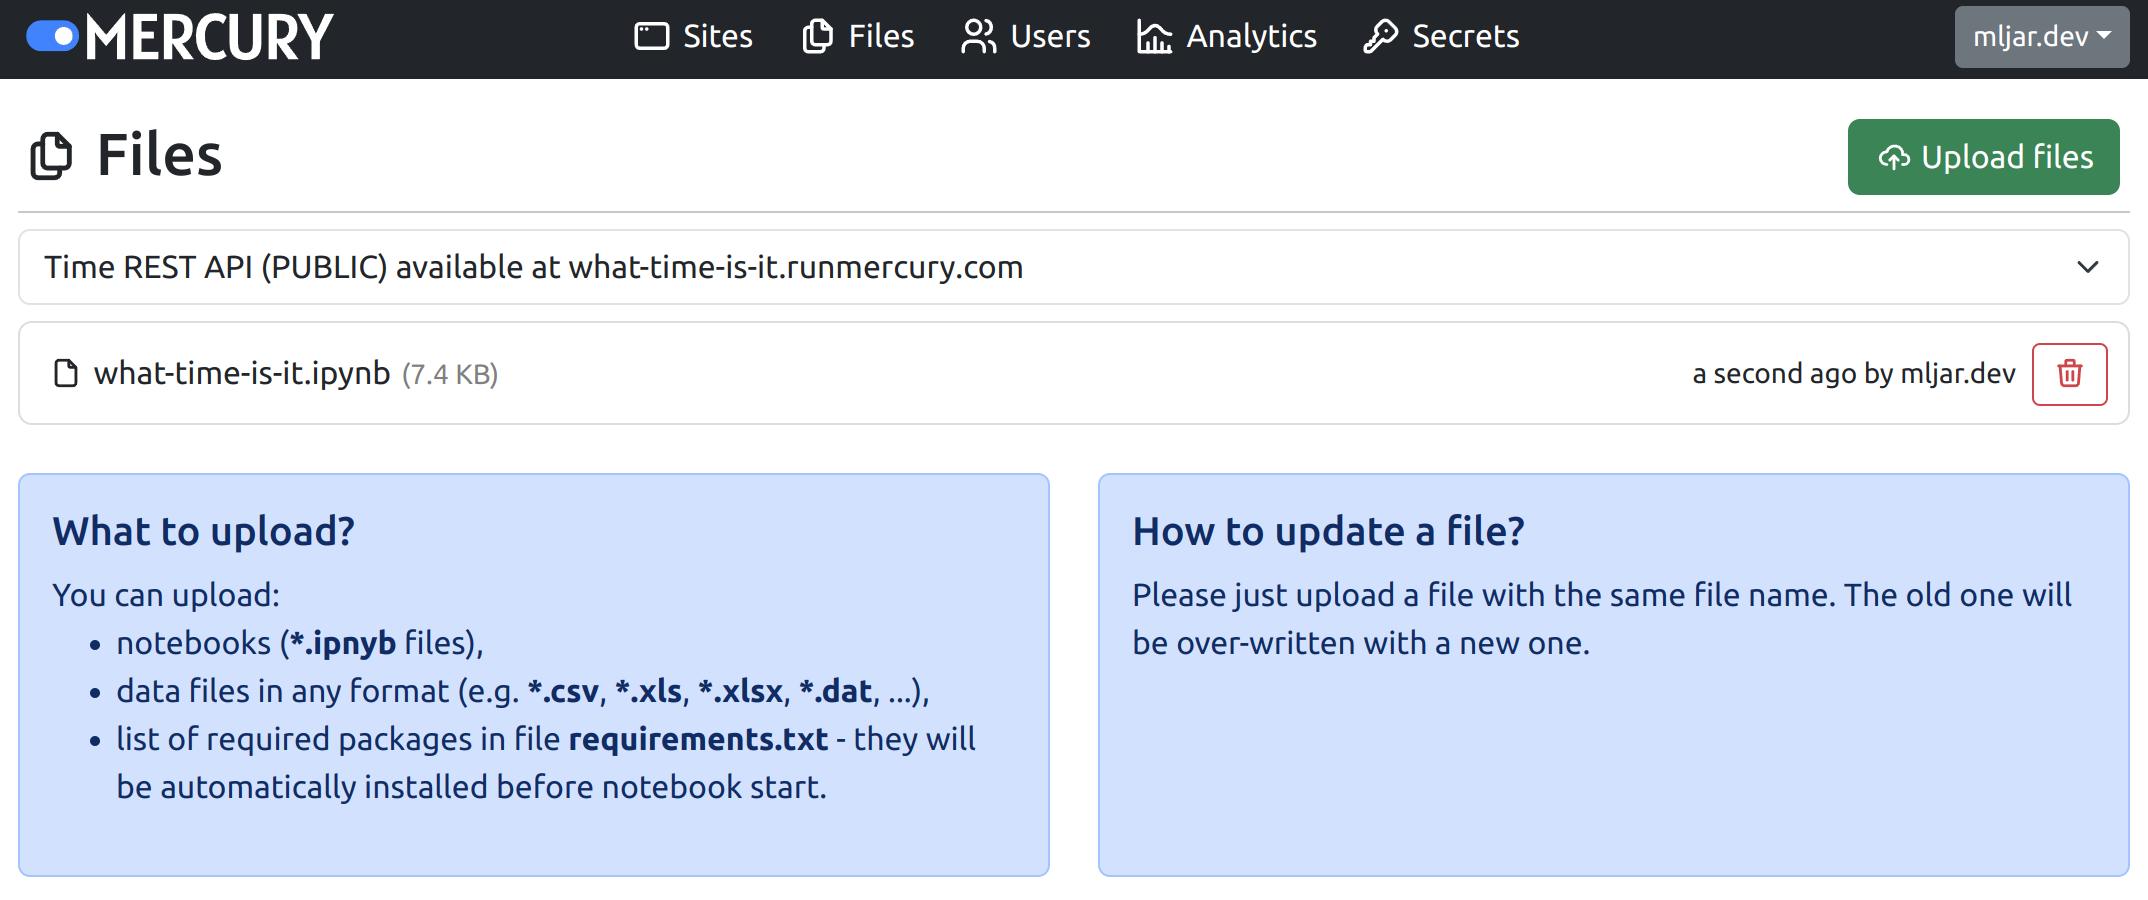Open the mljar.dev account dropdown
Image resolution: width=2148 pixels, height=900 pixels.
point(2041,36)
